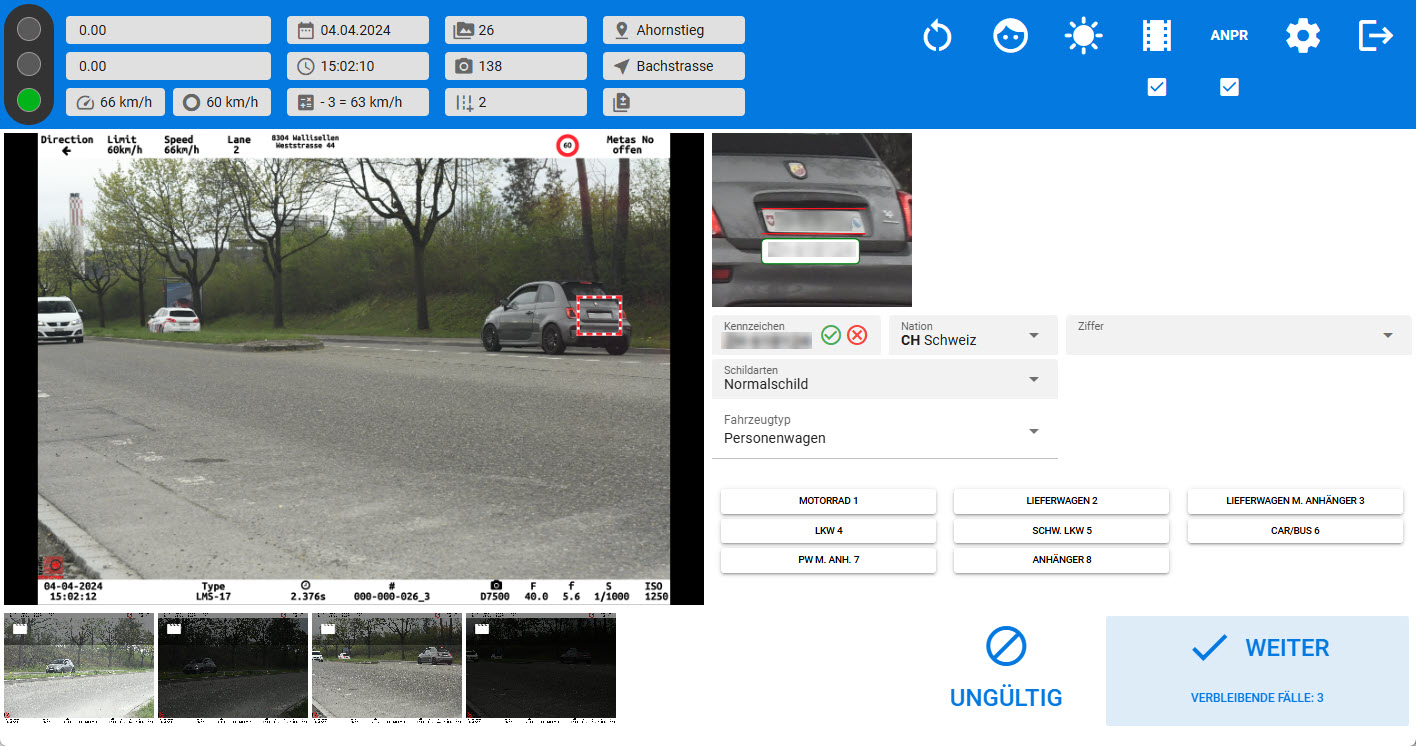The height and width of the screenshot is (746, 1416).
Task: Expand the Ziffer dropdown
Action: click(x=1238, y=335)
